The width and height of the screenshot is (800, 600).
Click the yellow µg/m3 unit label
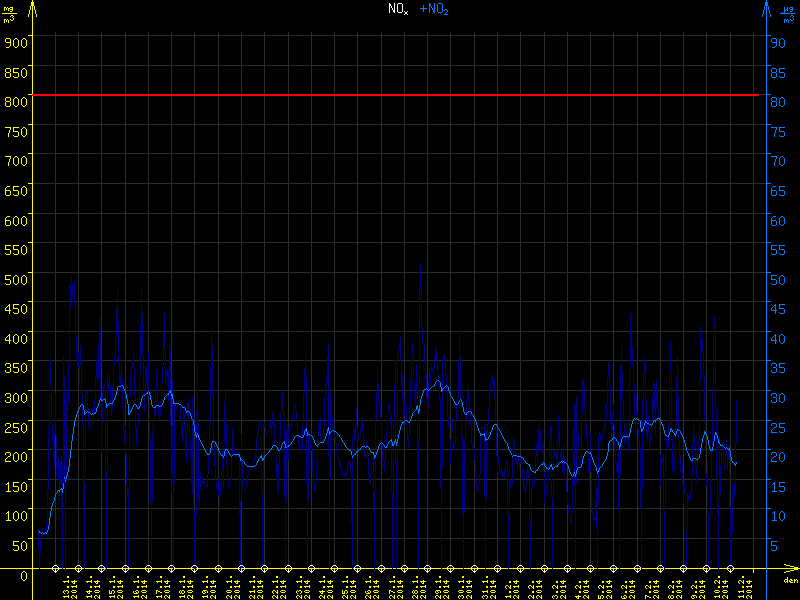click(10, 13)
